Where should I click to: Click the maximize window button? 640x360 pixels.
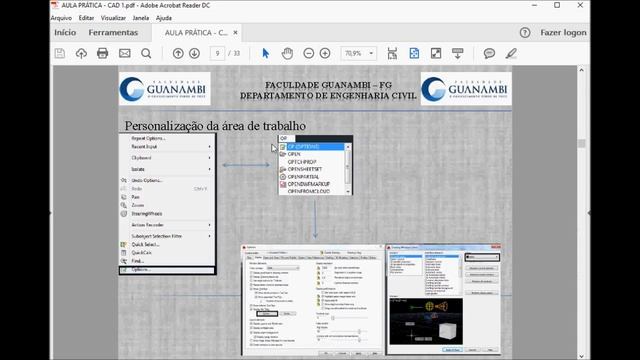coord(557,5)
